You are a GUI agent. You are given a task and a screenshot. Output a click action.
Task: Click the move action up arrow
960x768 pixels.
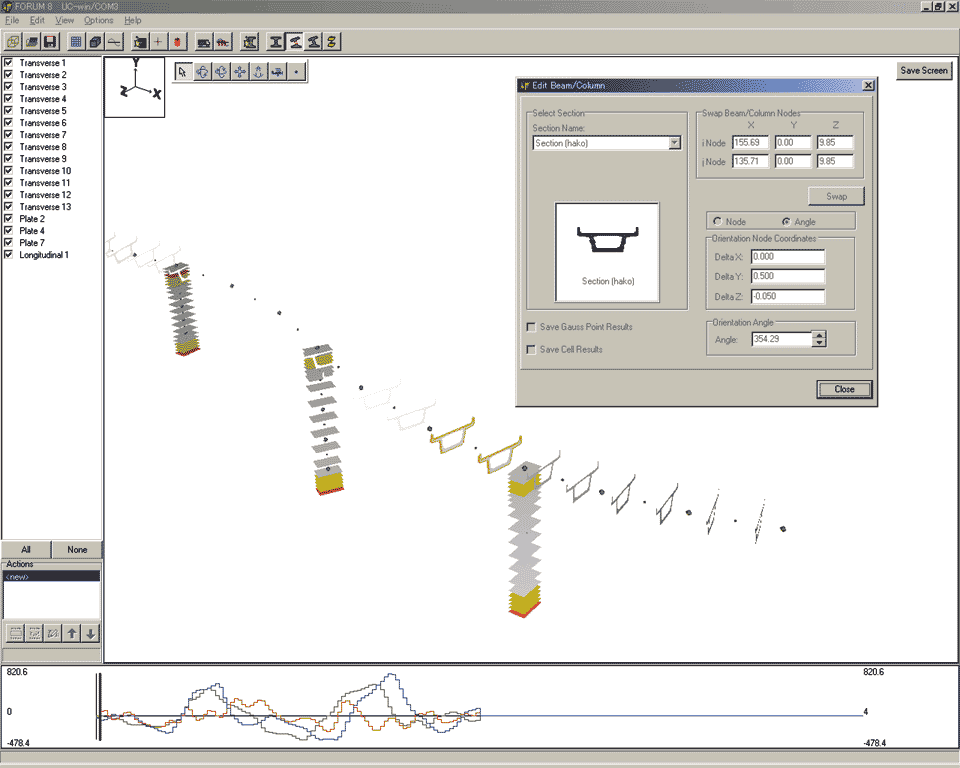pyautogui.click(x=72, y=633)
